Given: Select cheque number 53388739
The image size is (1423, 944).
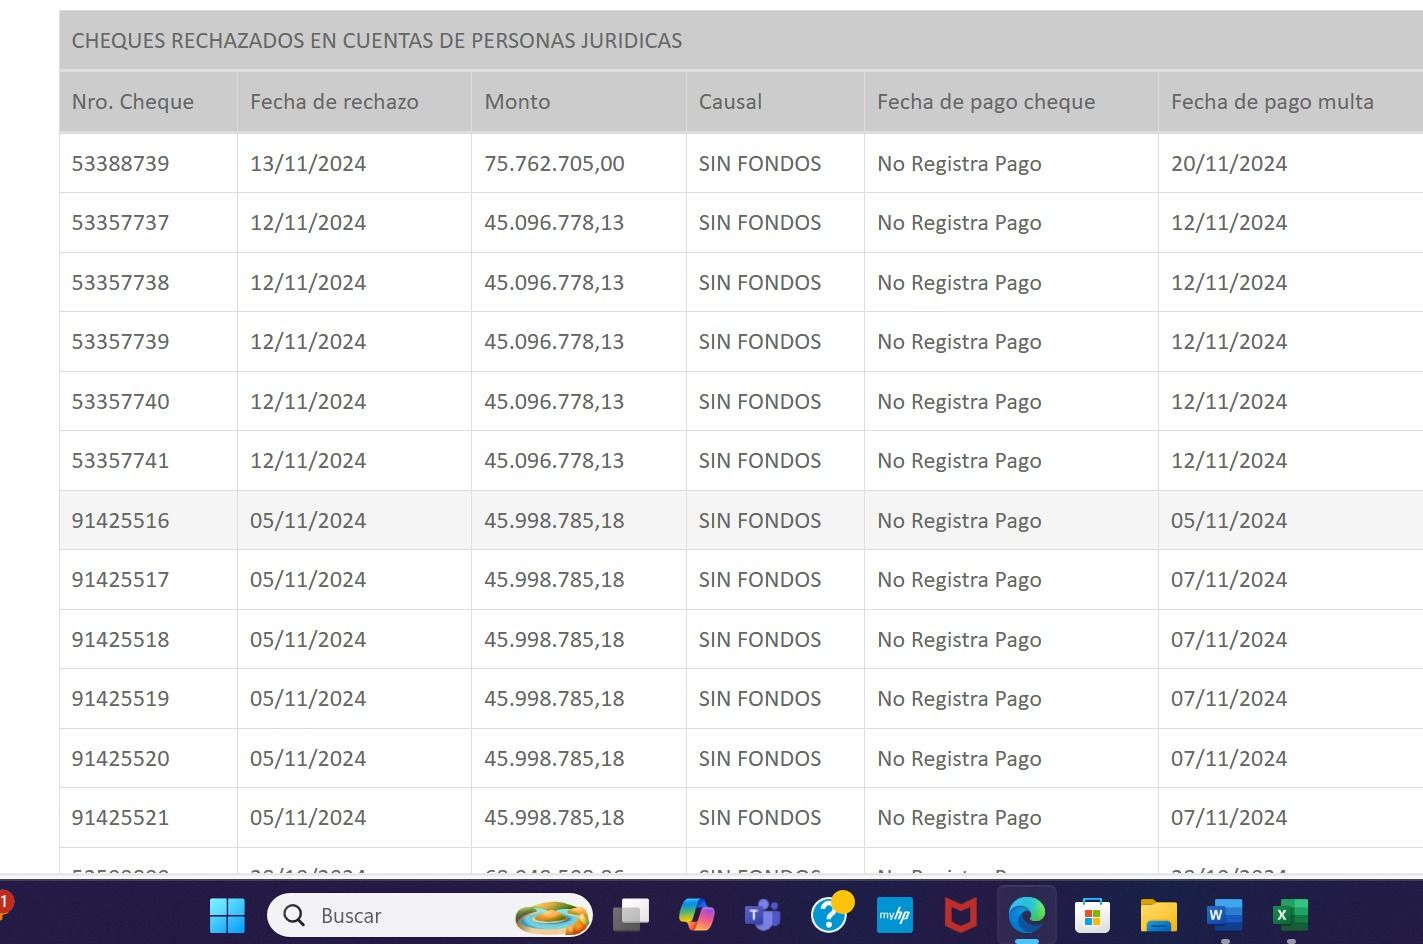Looking at the screenshot, I should (x=121, y=163).
